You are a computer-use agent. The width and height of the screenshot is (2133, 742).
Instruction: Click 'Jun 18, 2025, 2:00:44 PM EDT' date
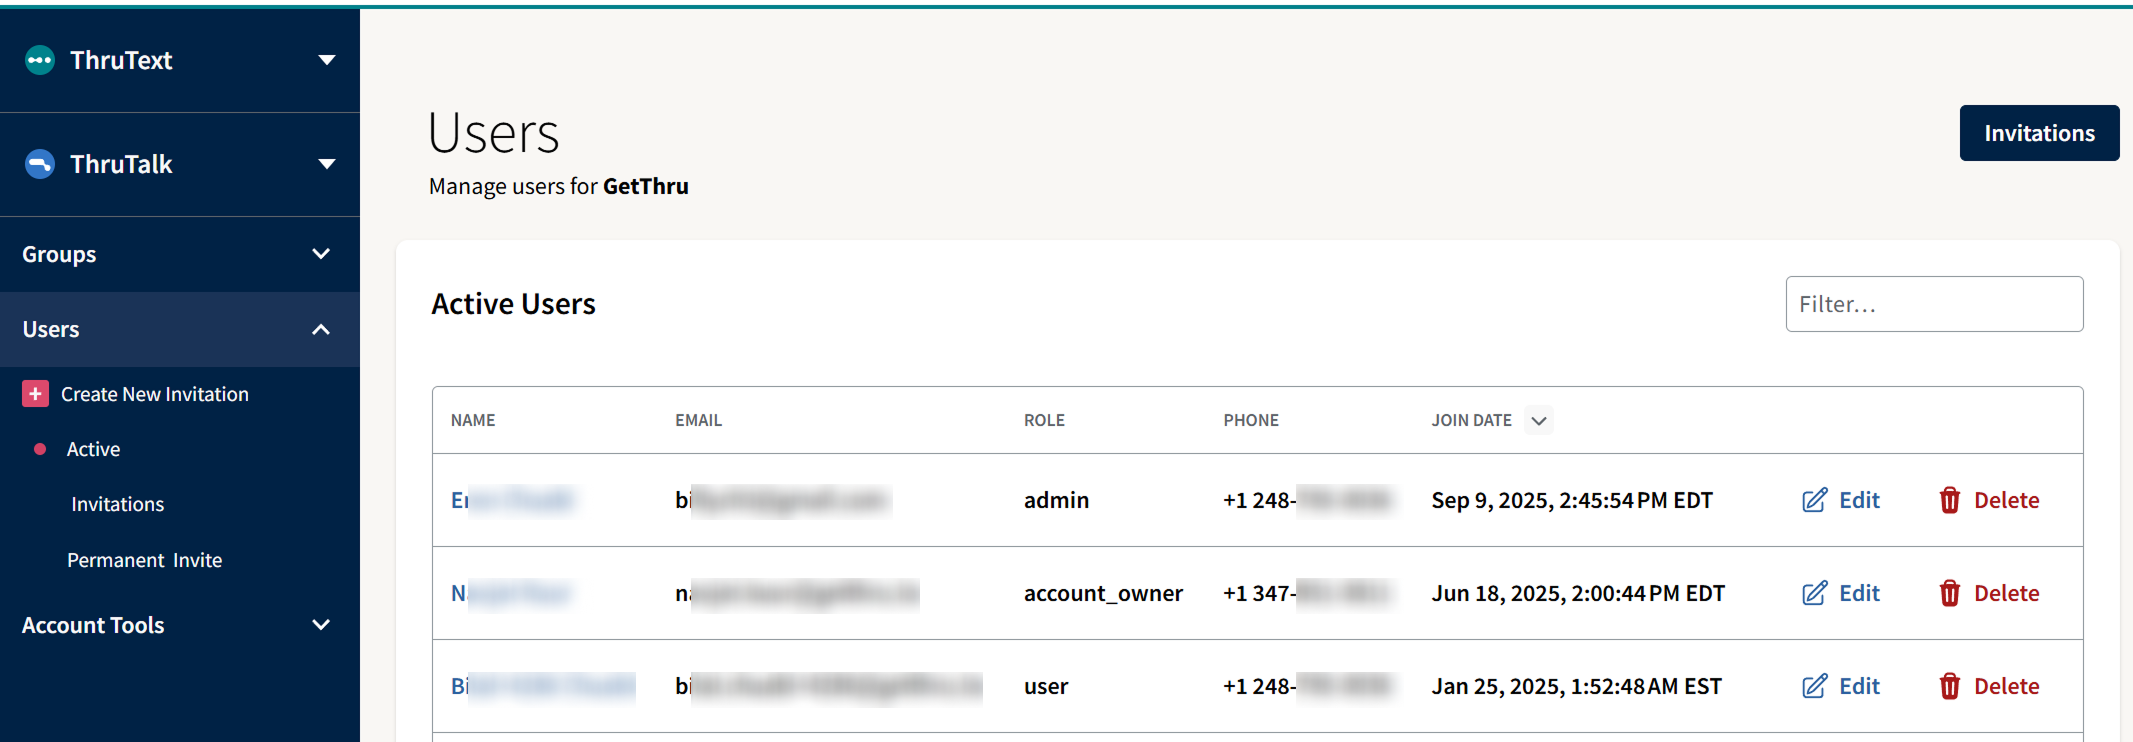coord(1578,593)
